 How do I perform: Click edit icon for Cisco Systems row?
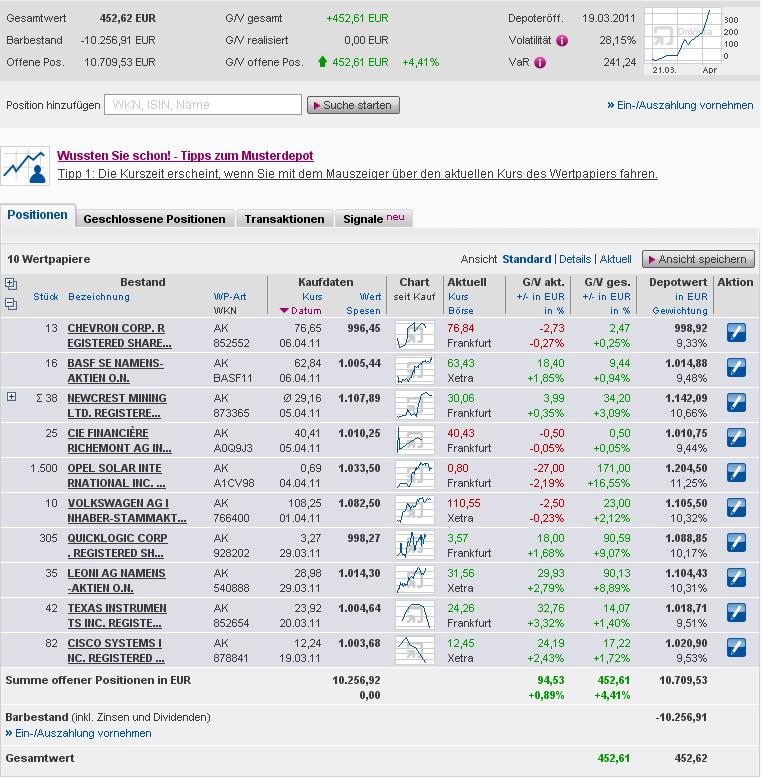click(x=736, y=648)
